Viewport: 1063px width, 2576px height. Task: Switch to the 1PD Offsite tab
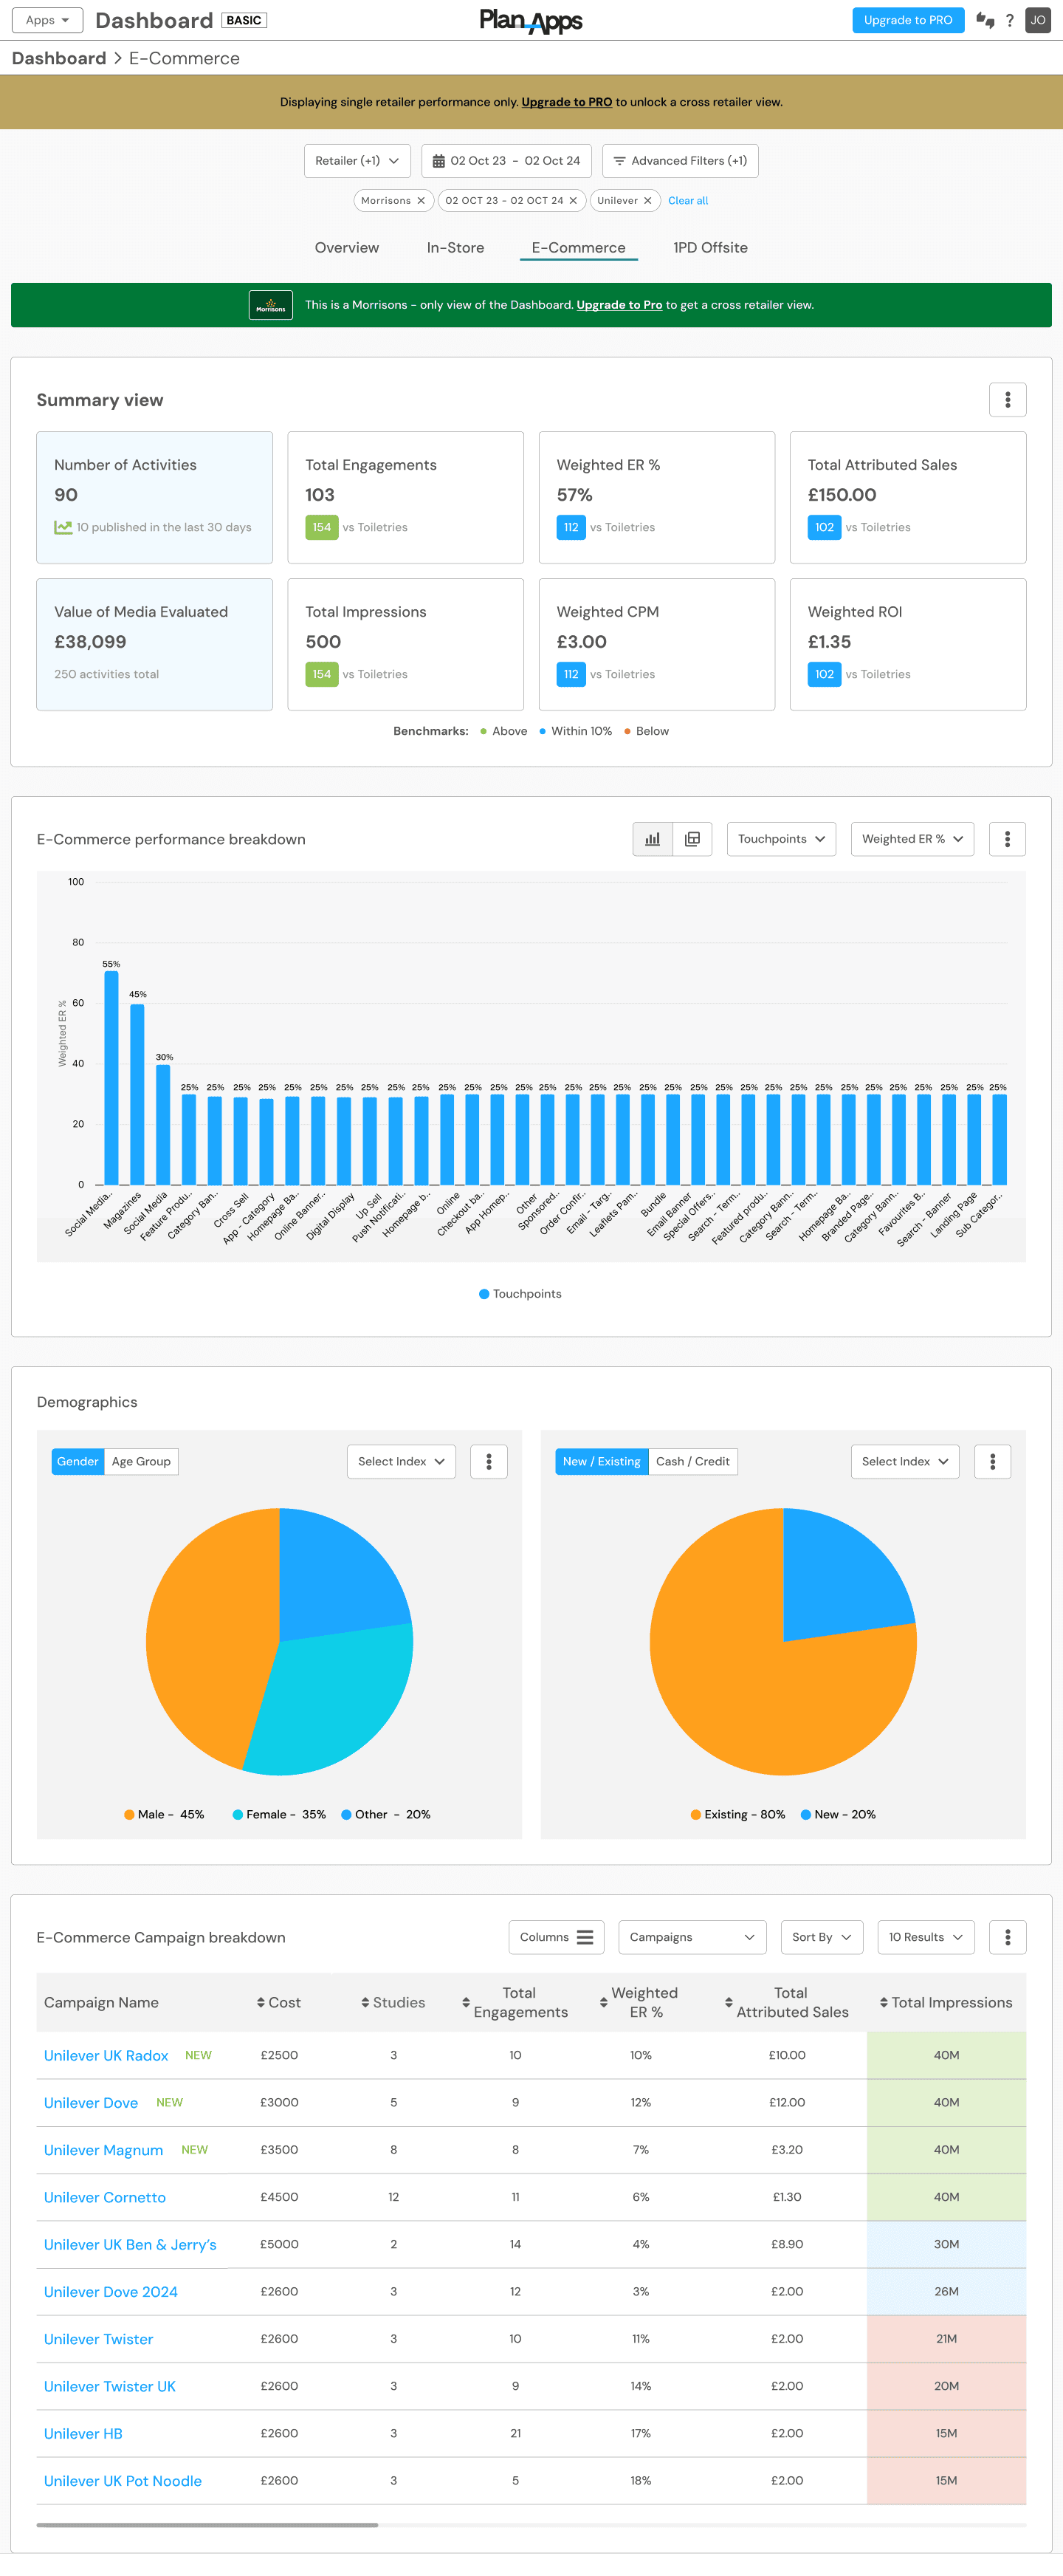point(710,248)
